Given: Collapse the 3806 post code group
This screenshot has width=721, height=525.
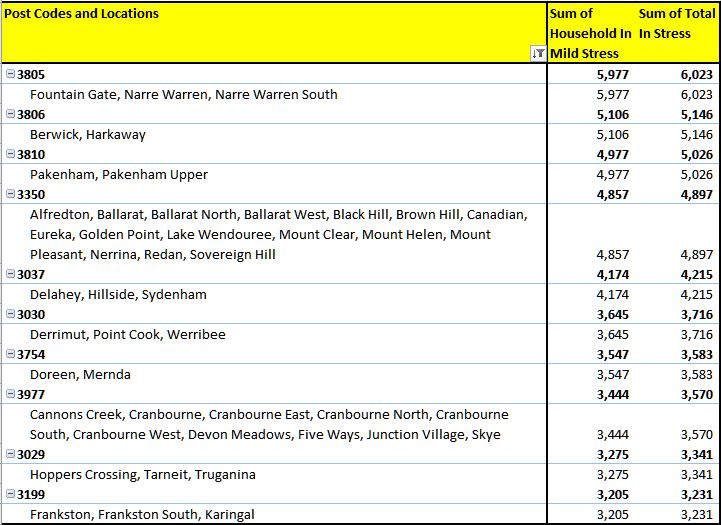Looking at the screenshot, I should pos(10,114).
